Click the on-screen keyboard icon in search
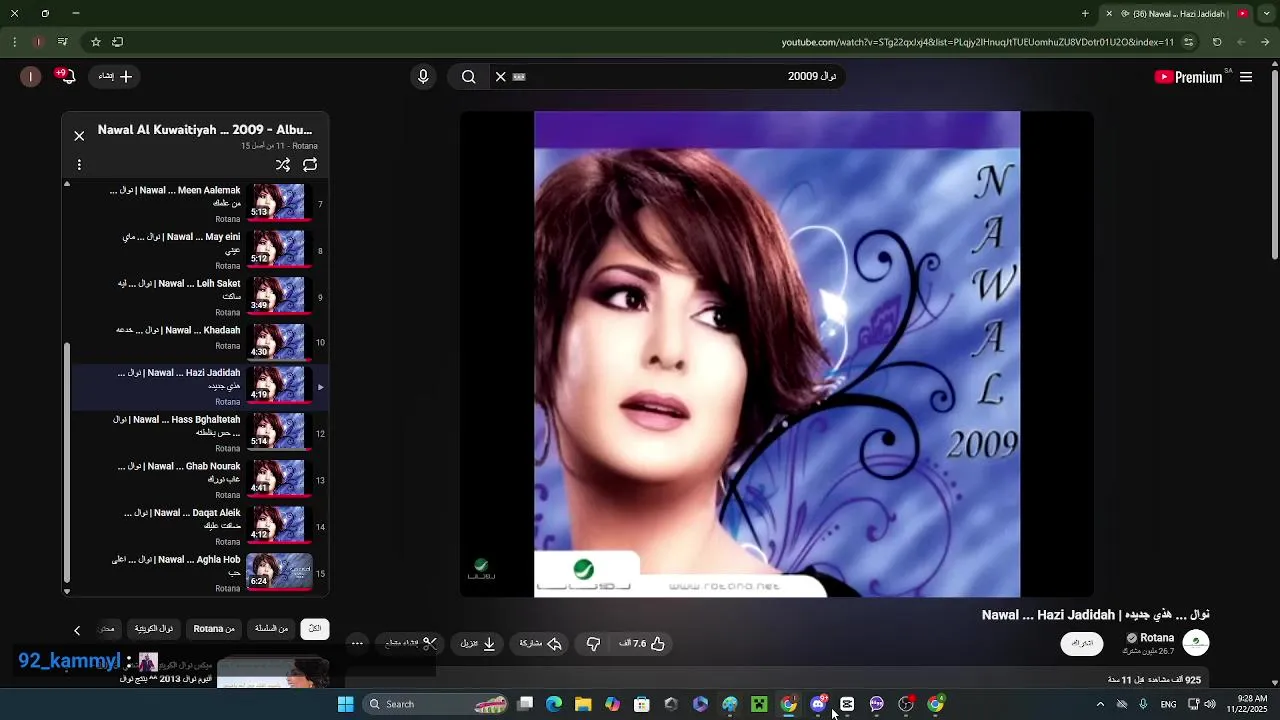This screenshot has height=720, width=1280. [519, 76]
